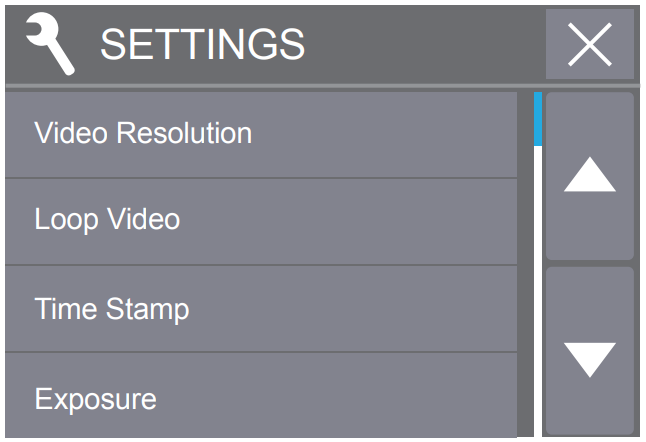Dismiss the settings panel via the X icon
Screen dimensions: 646x442
590,44
